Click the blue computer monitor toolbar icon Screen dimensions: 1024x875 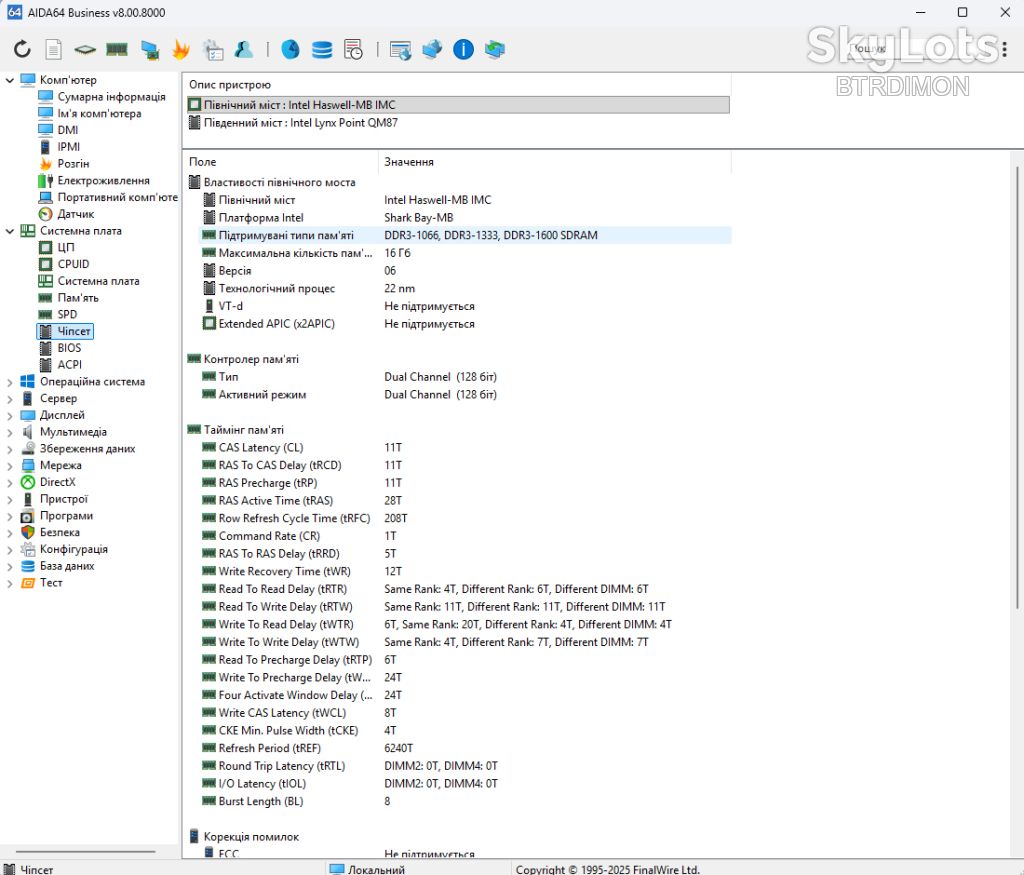click(150, 50)
